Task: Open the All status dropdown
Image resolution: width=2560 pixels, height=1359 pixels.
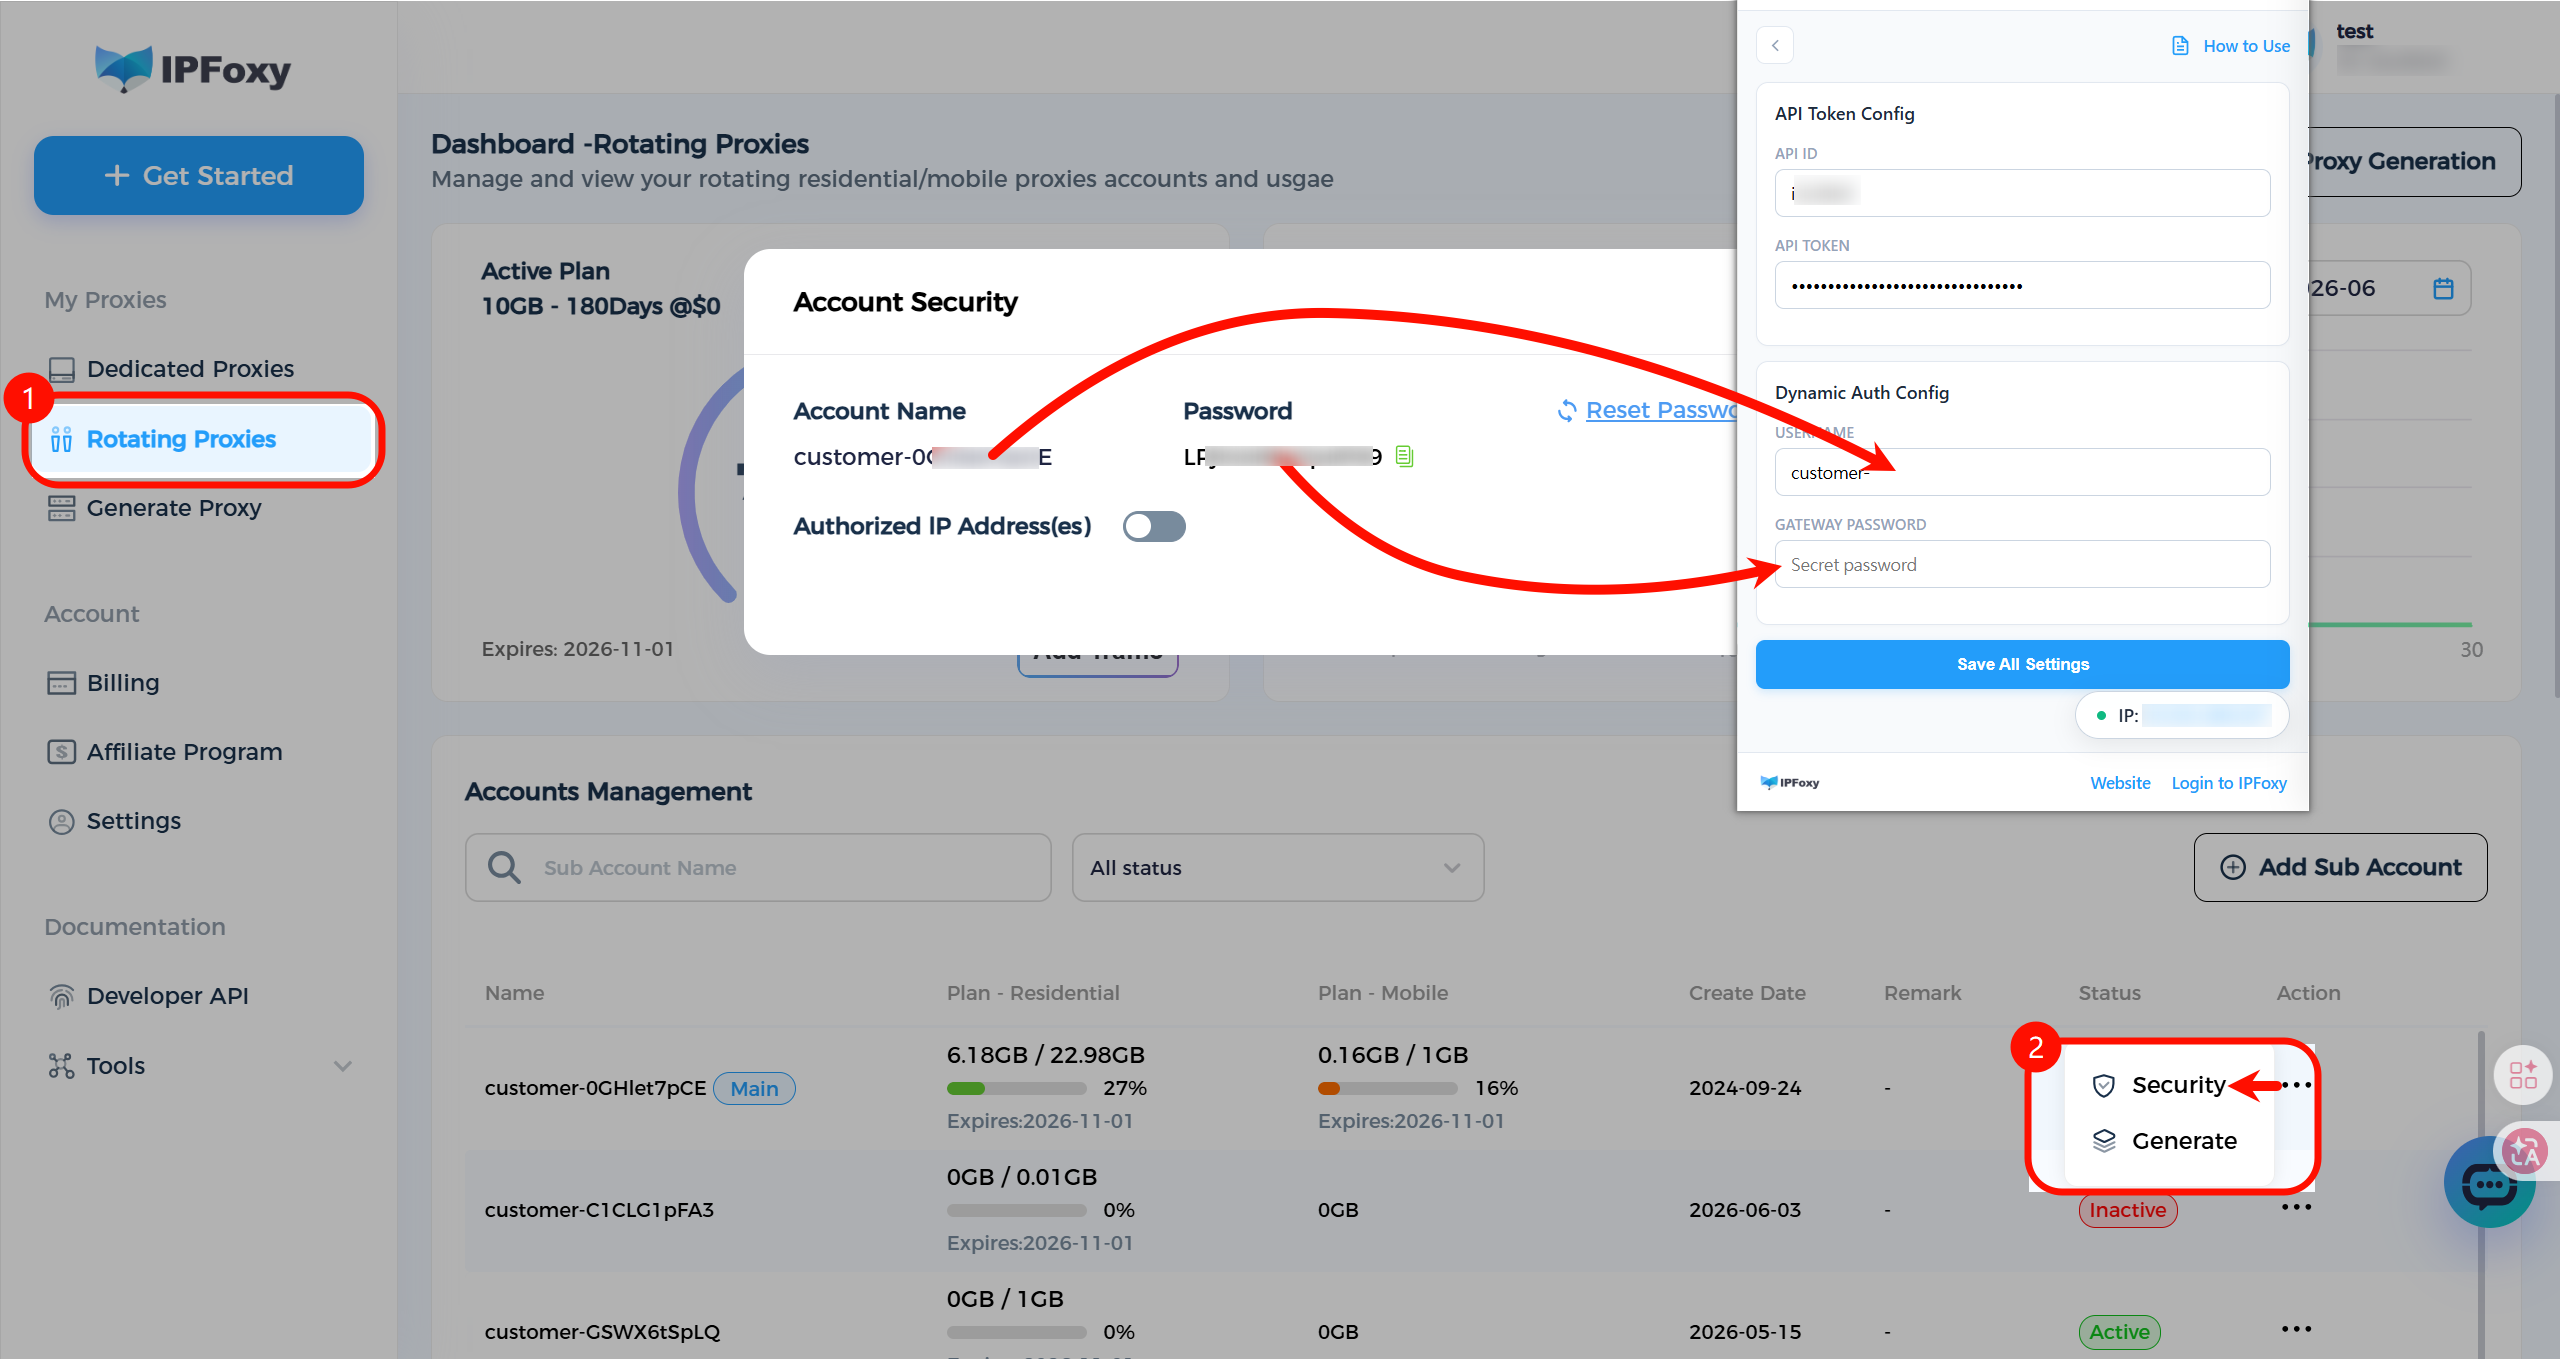Action: coord(1277,868)
